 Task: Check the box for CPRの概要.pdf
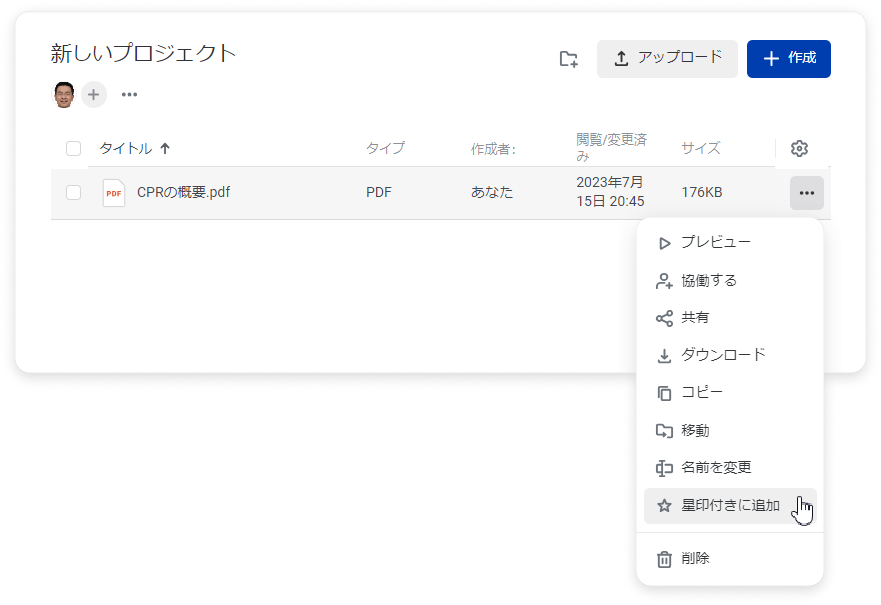74,193
